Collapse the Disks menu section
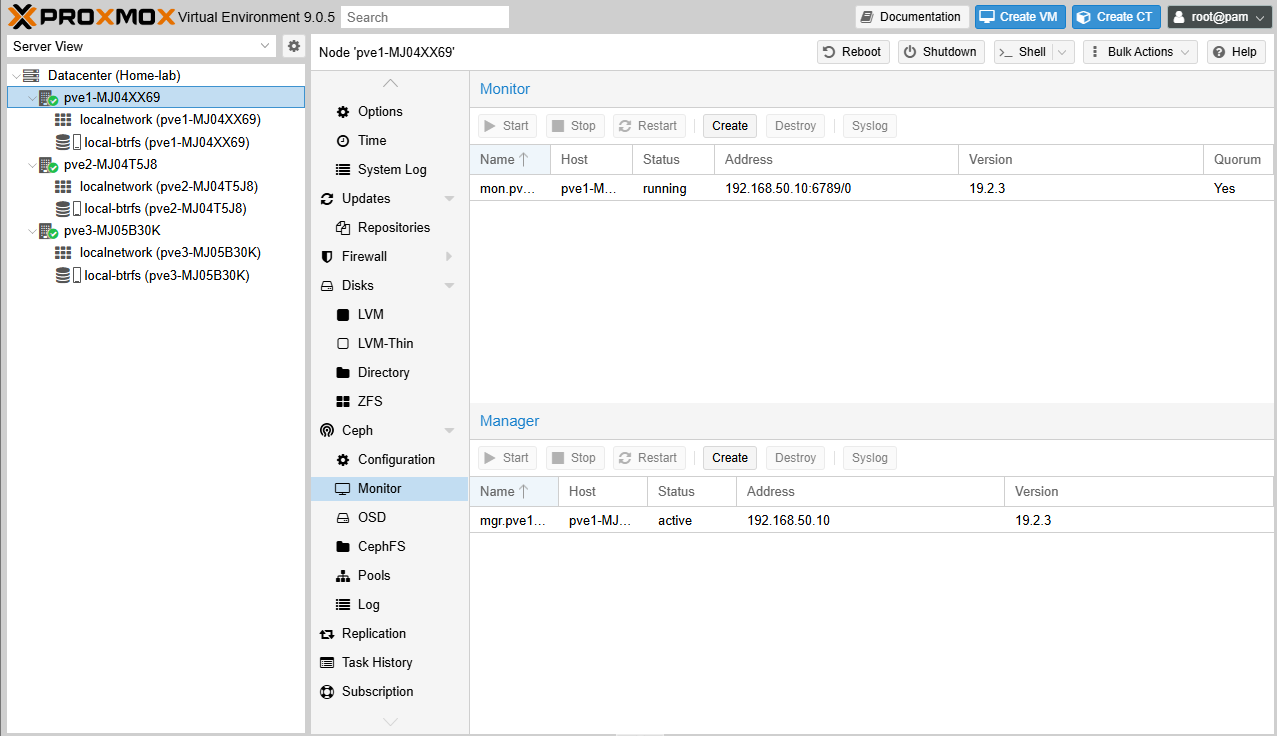This screenshot has width=1277, height=736. tap(449, 286)
